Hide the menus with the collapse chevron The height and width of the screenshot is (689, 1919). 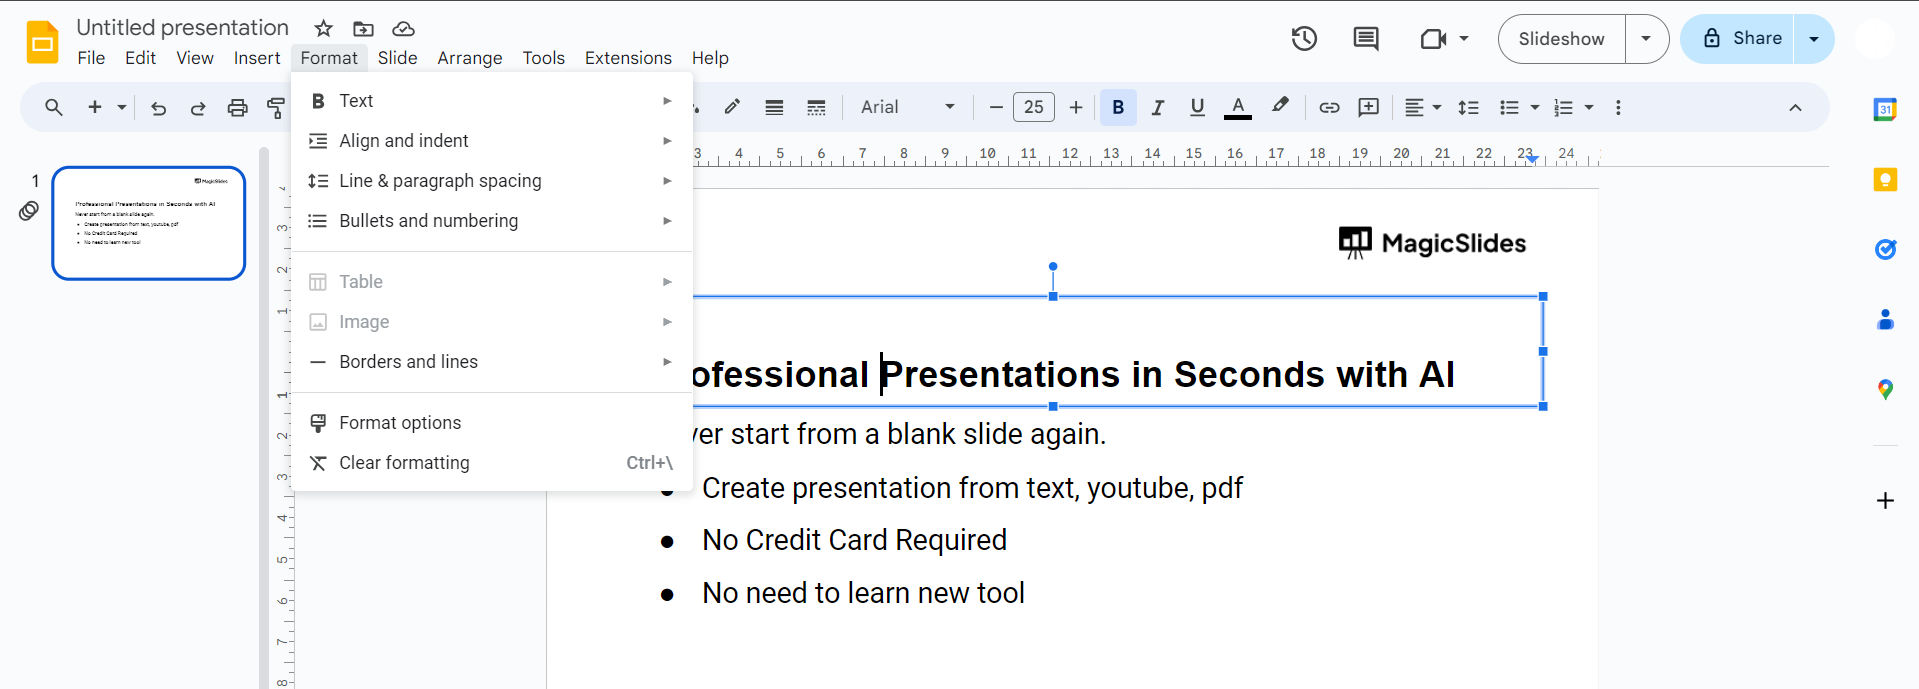(x=1795, y=107)
